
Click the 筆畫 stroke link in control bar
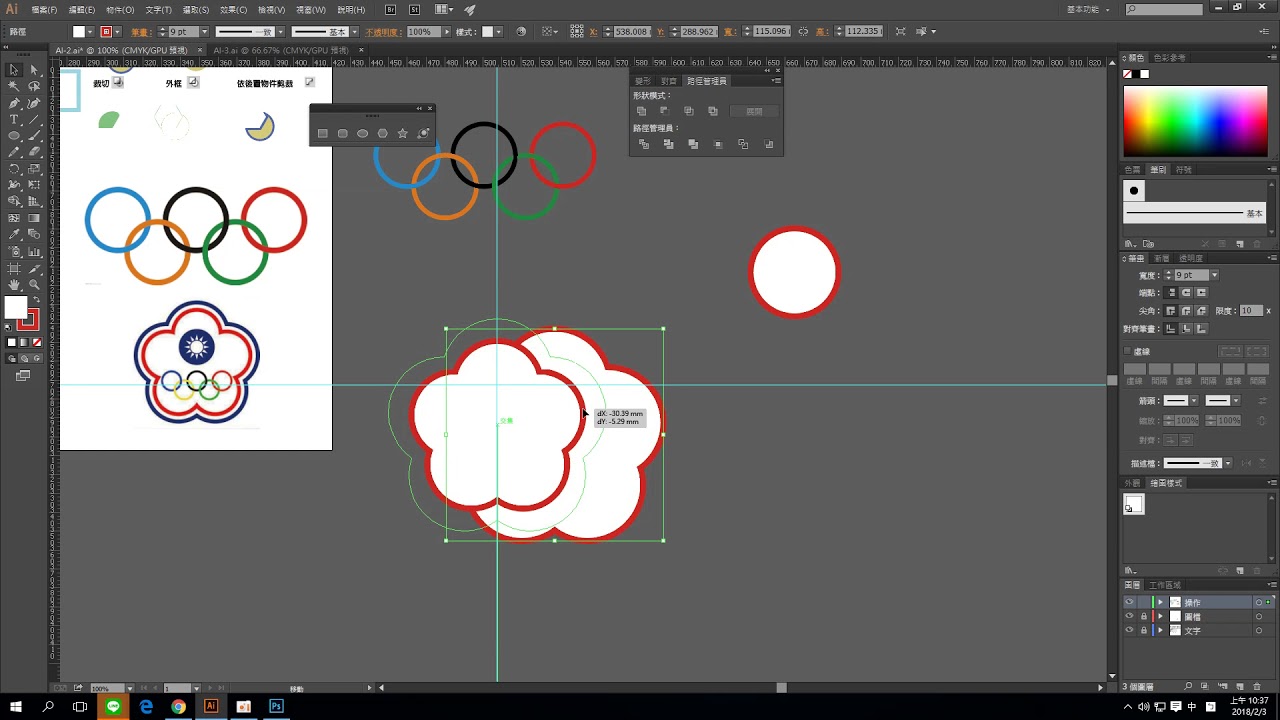point(139,32)
